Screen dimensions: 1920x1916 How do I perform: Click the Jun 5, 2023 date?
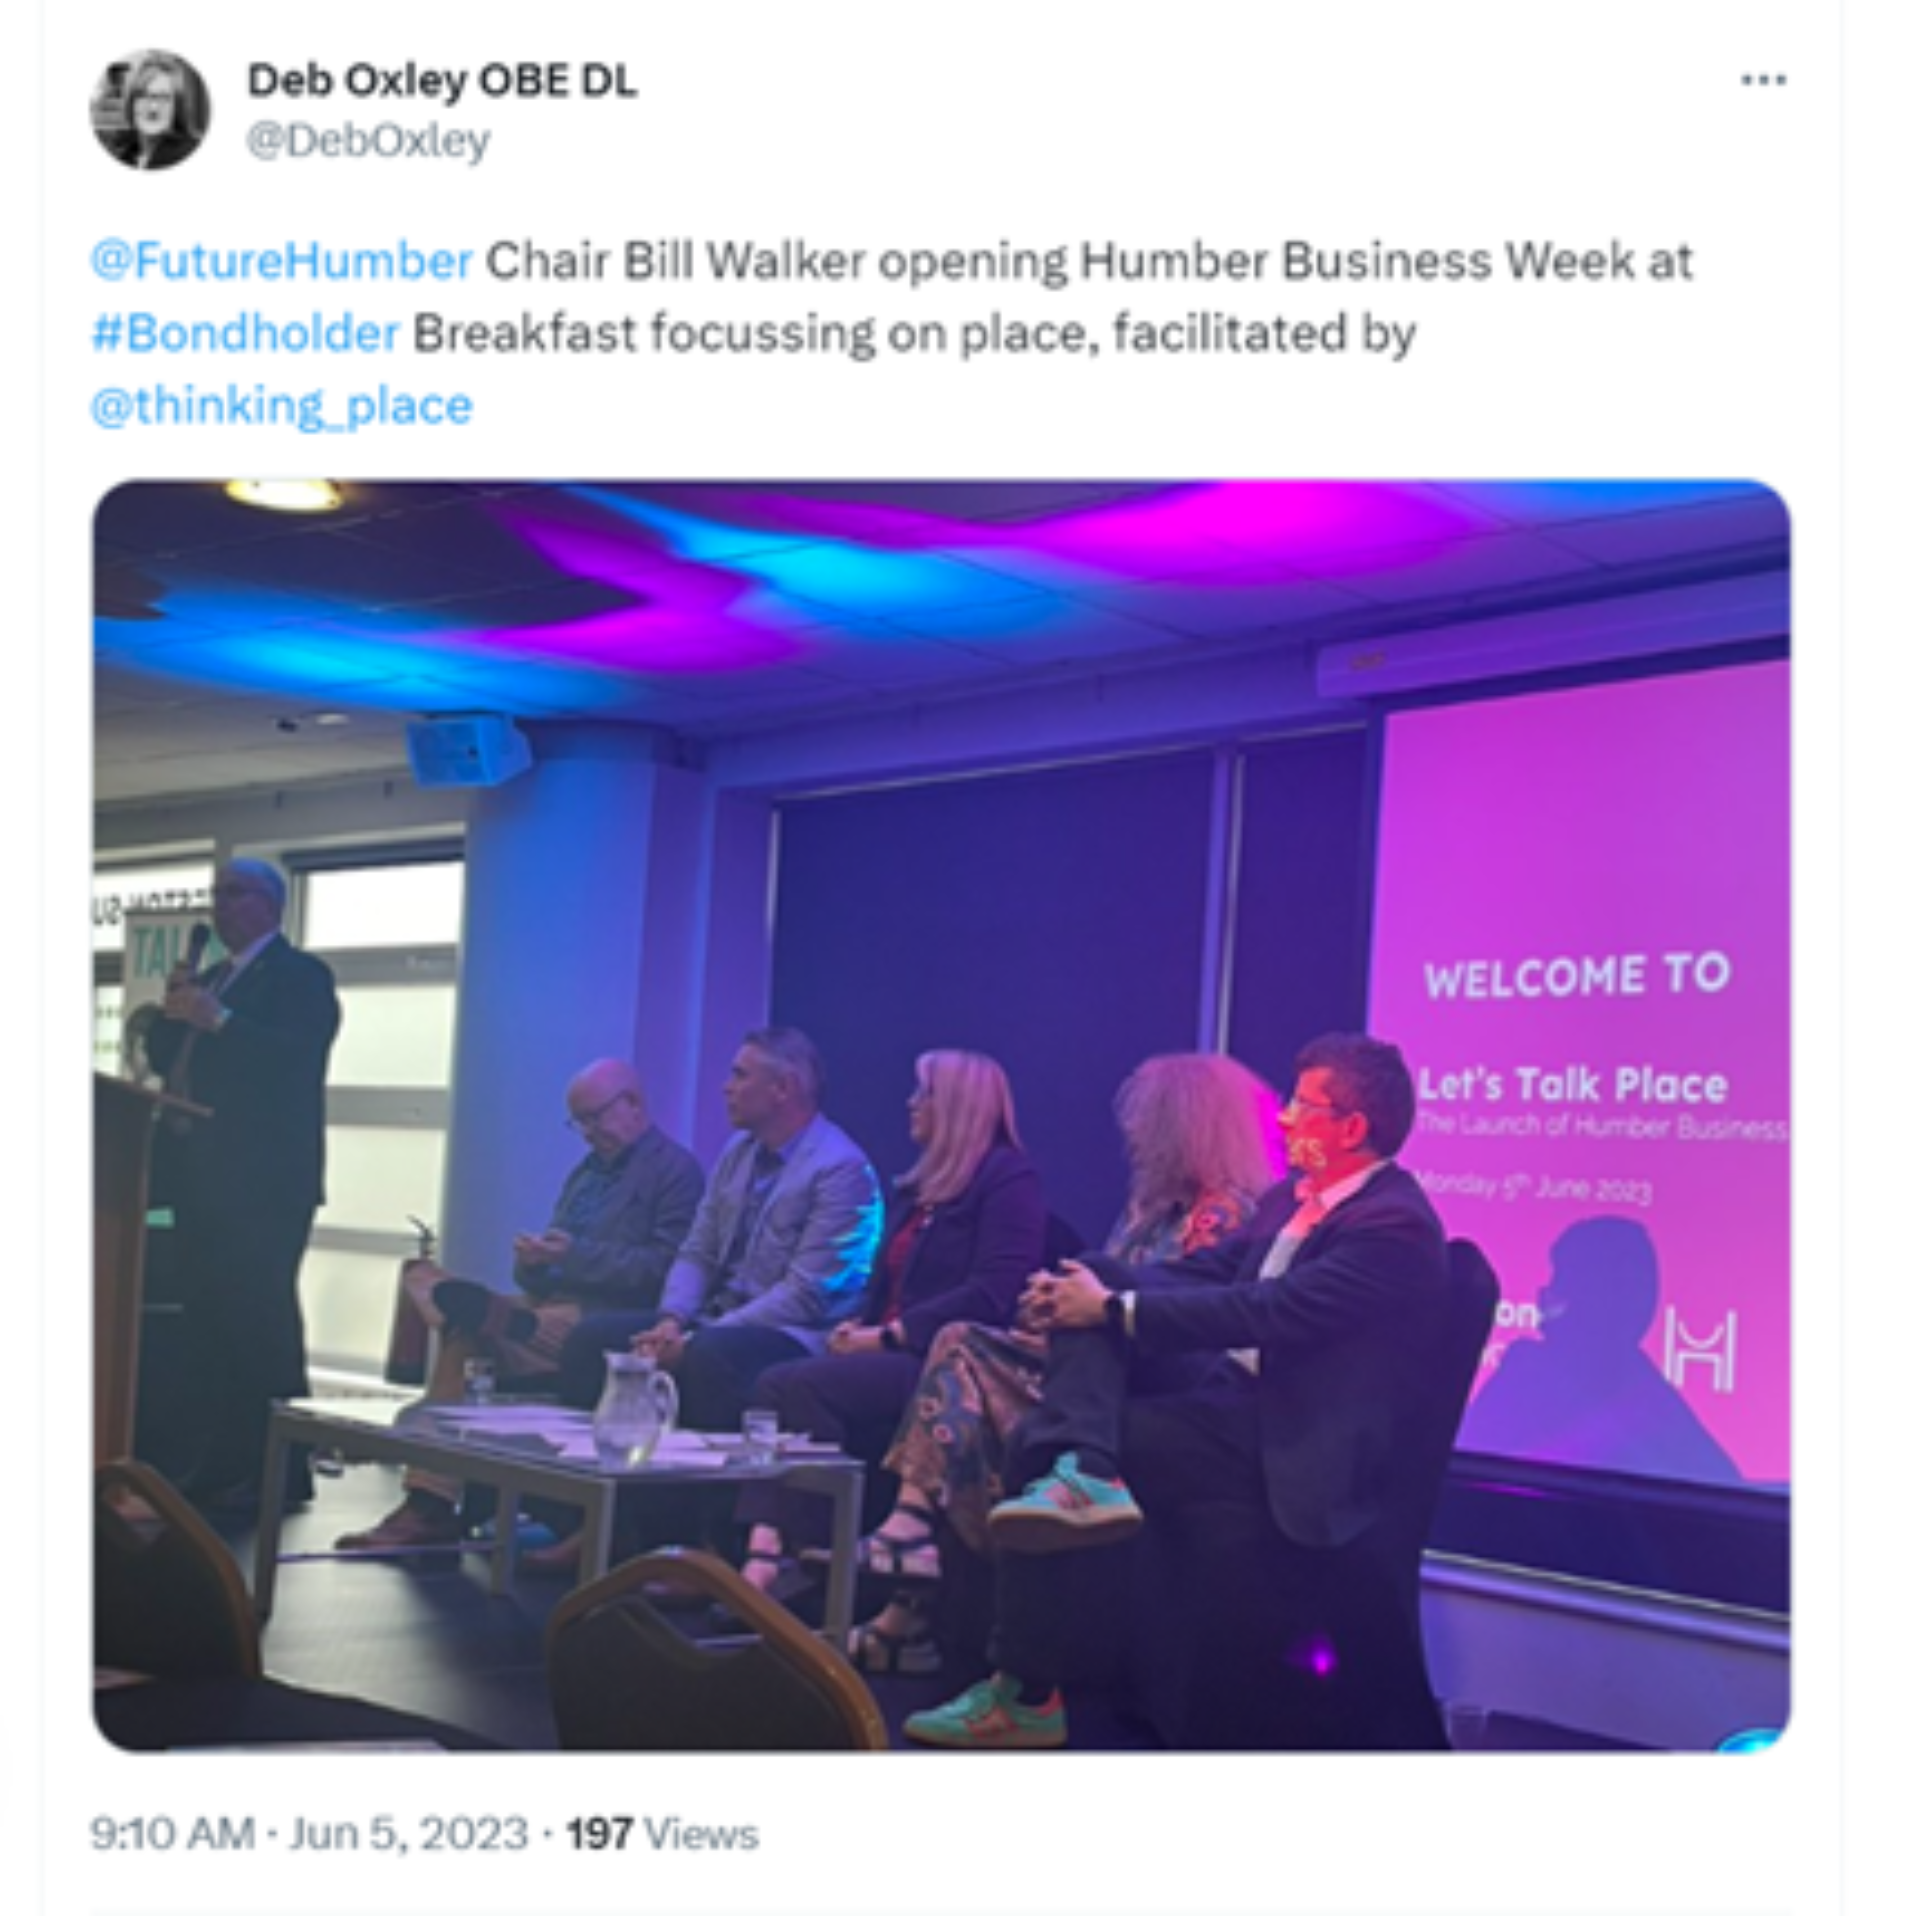[408, 1833]
